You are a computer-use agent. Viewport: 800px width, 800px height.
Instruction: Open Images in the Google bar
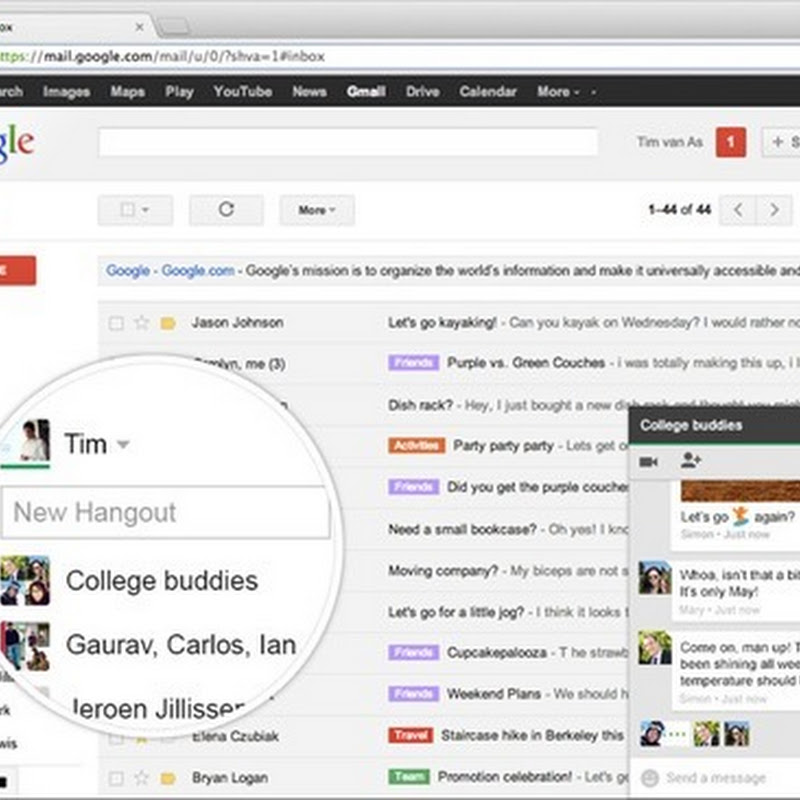(66, 92)
